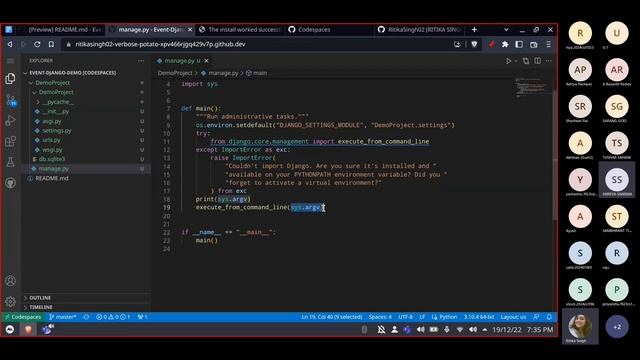Change encoding via UTF-8 status entry
Screen dimensions: 640x360
pyautogui.click(x=405, y=317)
